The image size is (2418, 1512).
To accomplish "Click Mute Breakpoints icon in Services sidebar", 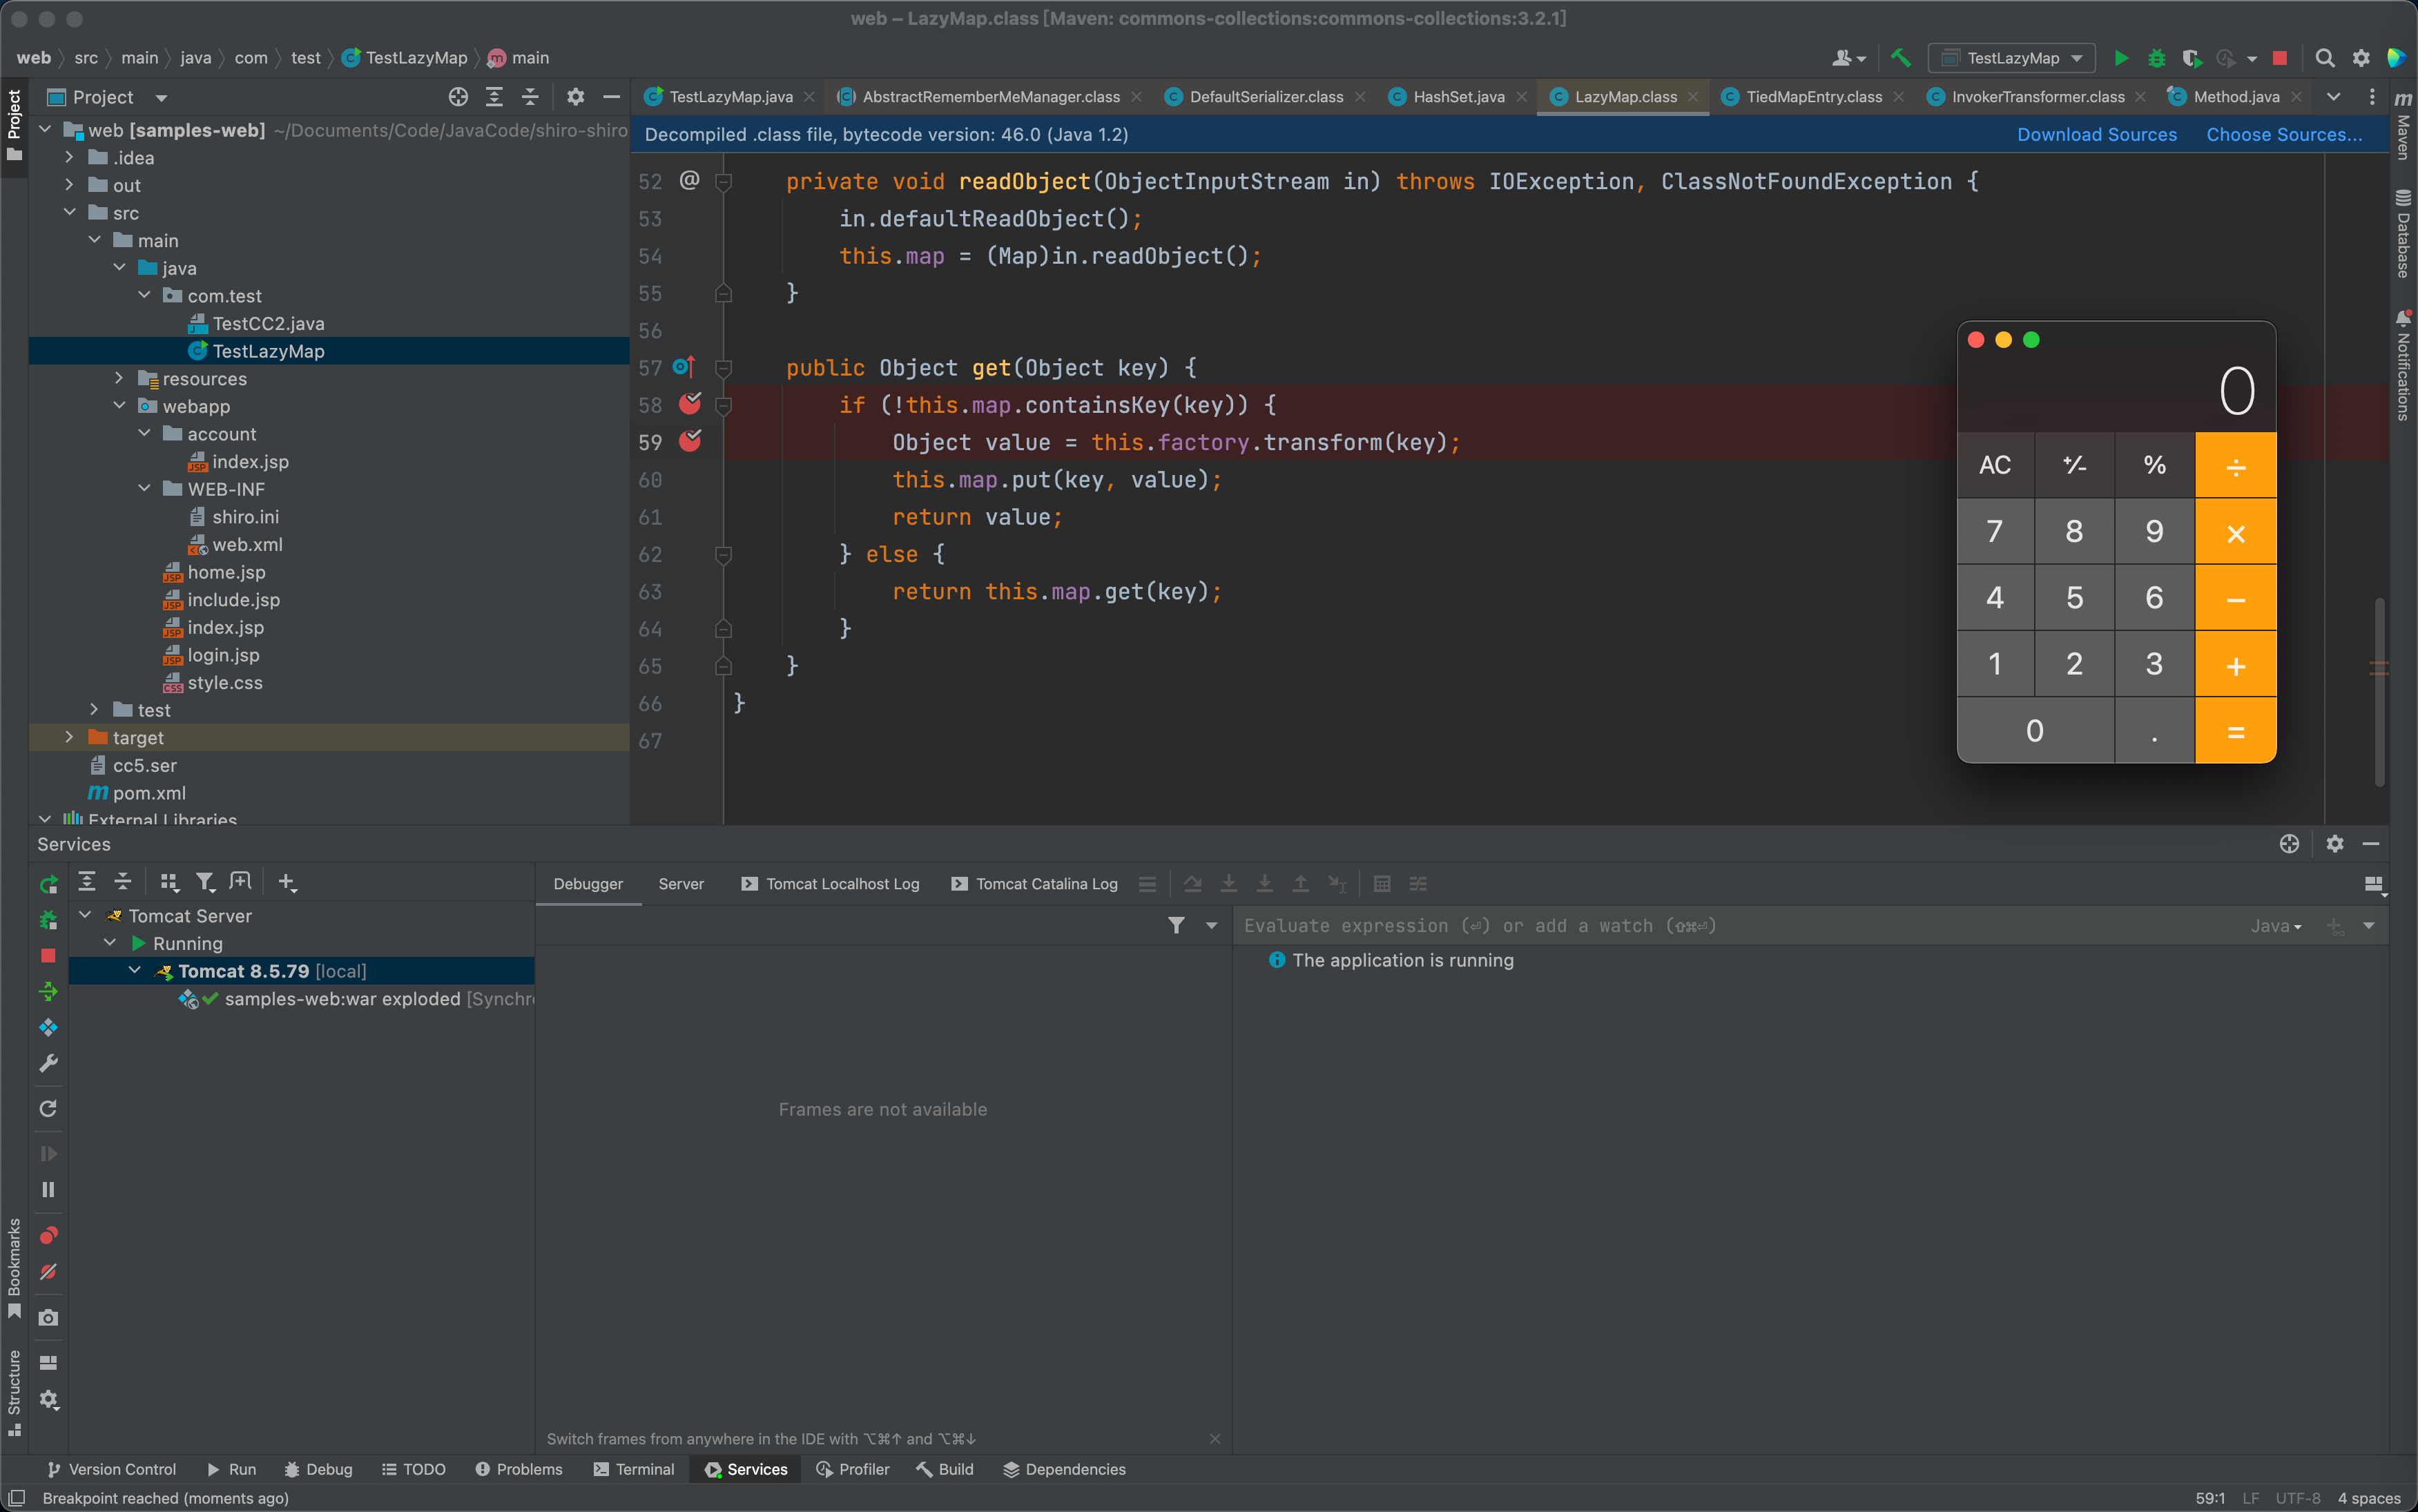I will click(48, 1272).
